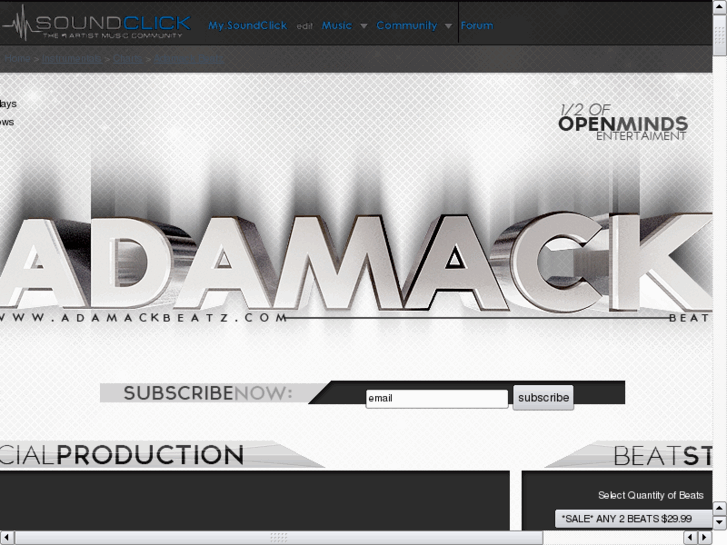Open the Community menu

[x=407, y=26]
